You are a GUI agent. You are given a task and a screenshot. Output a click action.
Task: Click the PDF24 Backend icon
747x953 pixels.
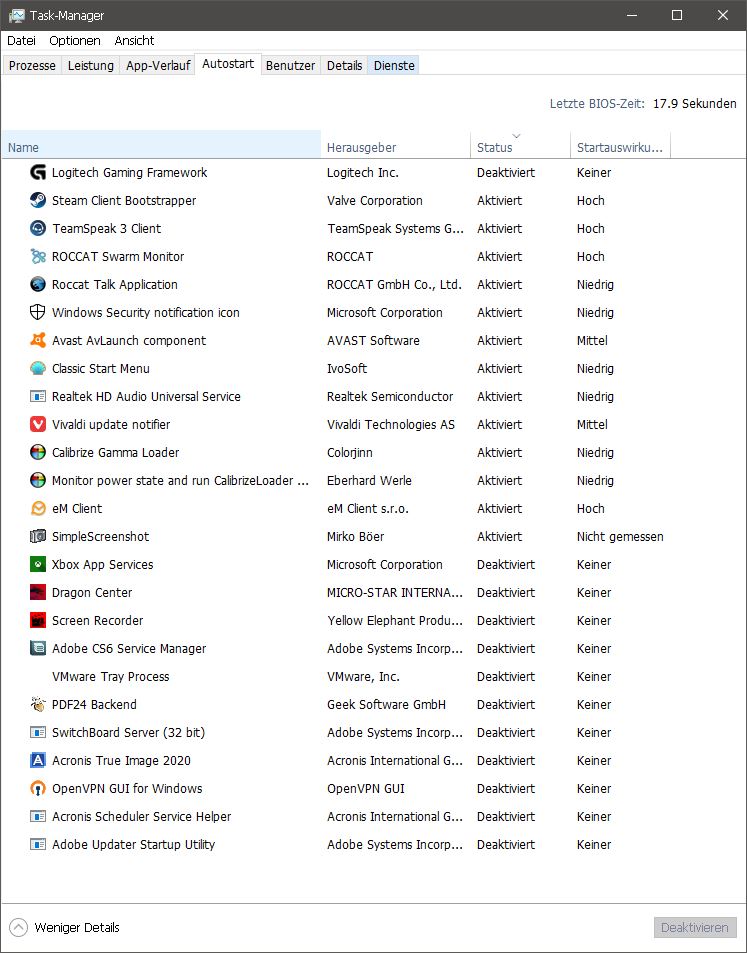pyautogui.click(x=38, y=704)
